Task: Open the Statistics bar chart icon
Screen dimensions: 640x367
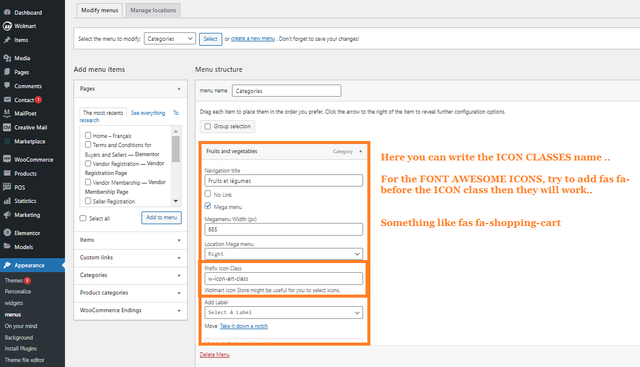Action: point(7,201)
